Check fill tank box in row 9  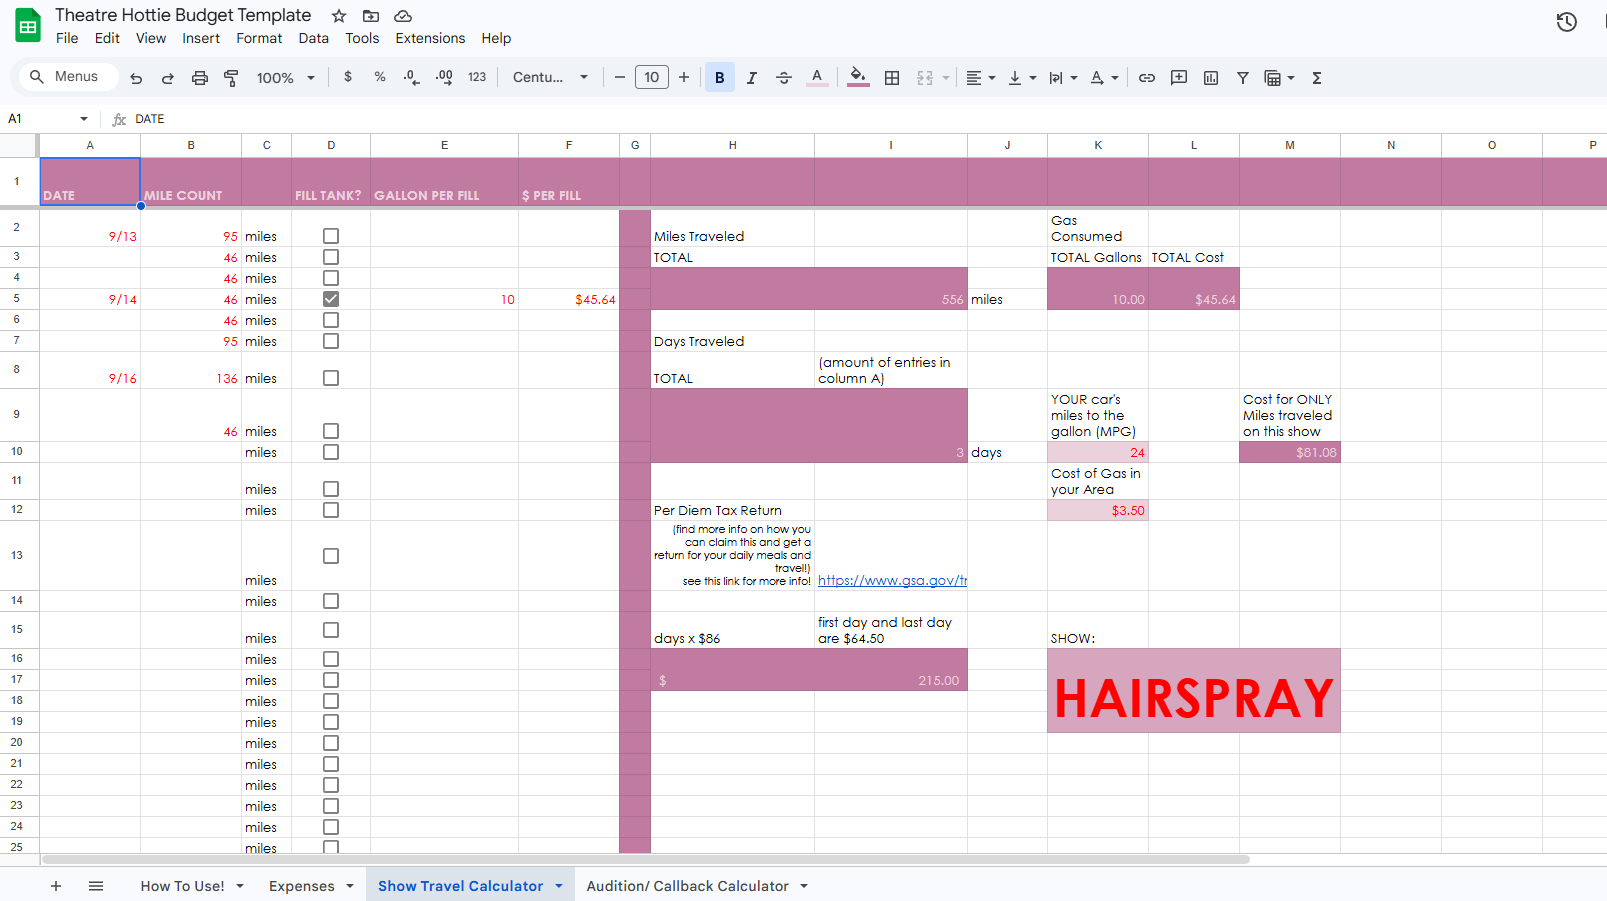coord(331,431)
